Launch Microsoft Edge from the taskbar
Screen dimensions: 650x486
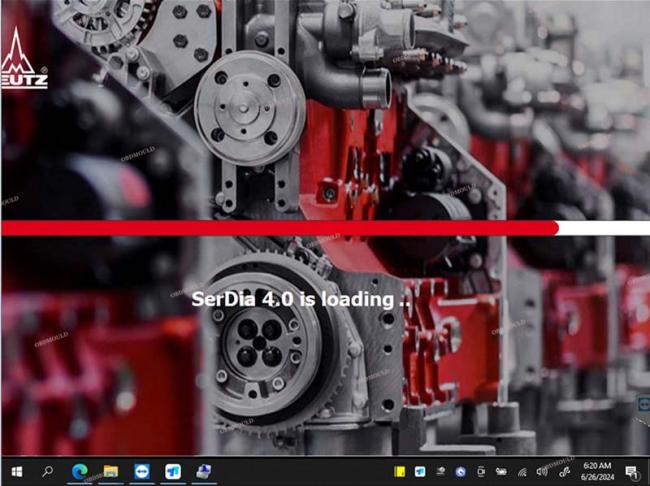(x=80, y=471)
